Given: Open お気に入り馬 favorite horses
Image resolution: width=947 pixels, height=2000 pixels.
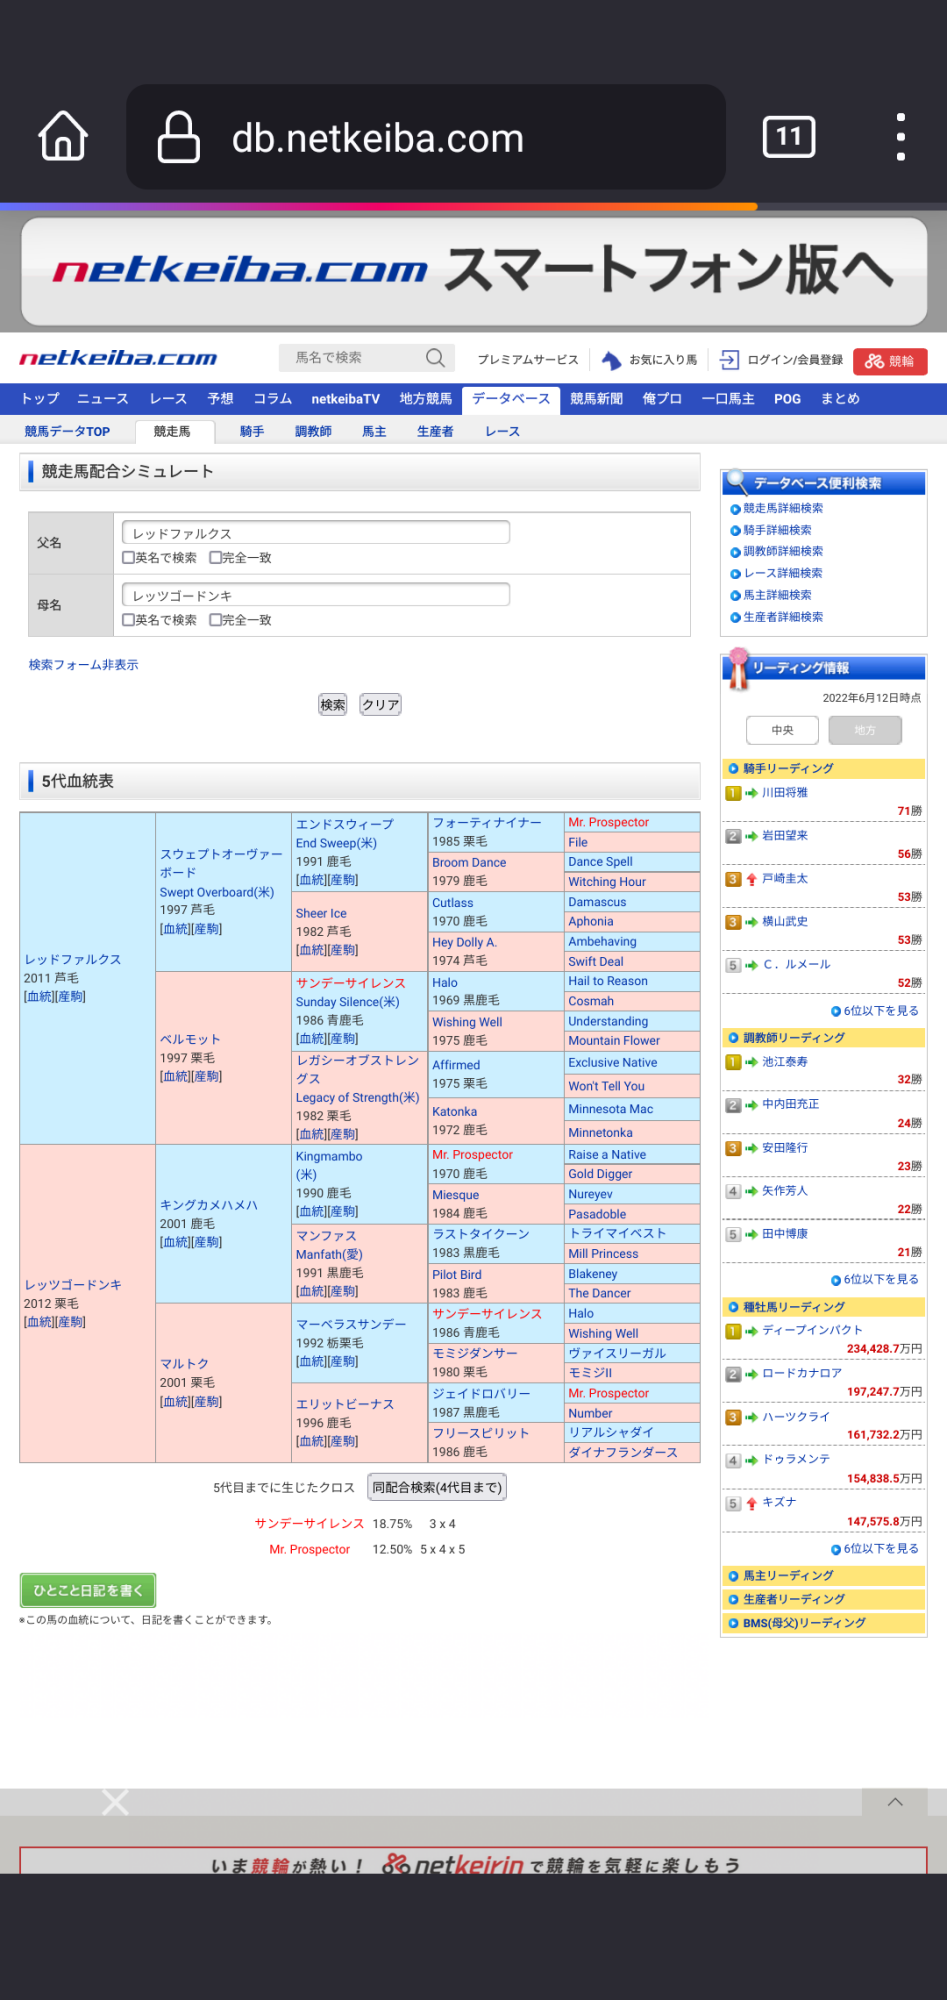Looking at the screenshot, I should 651,360.
